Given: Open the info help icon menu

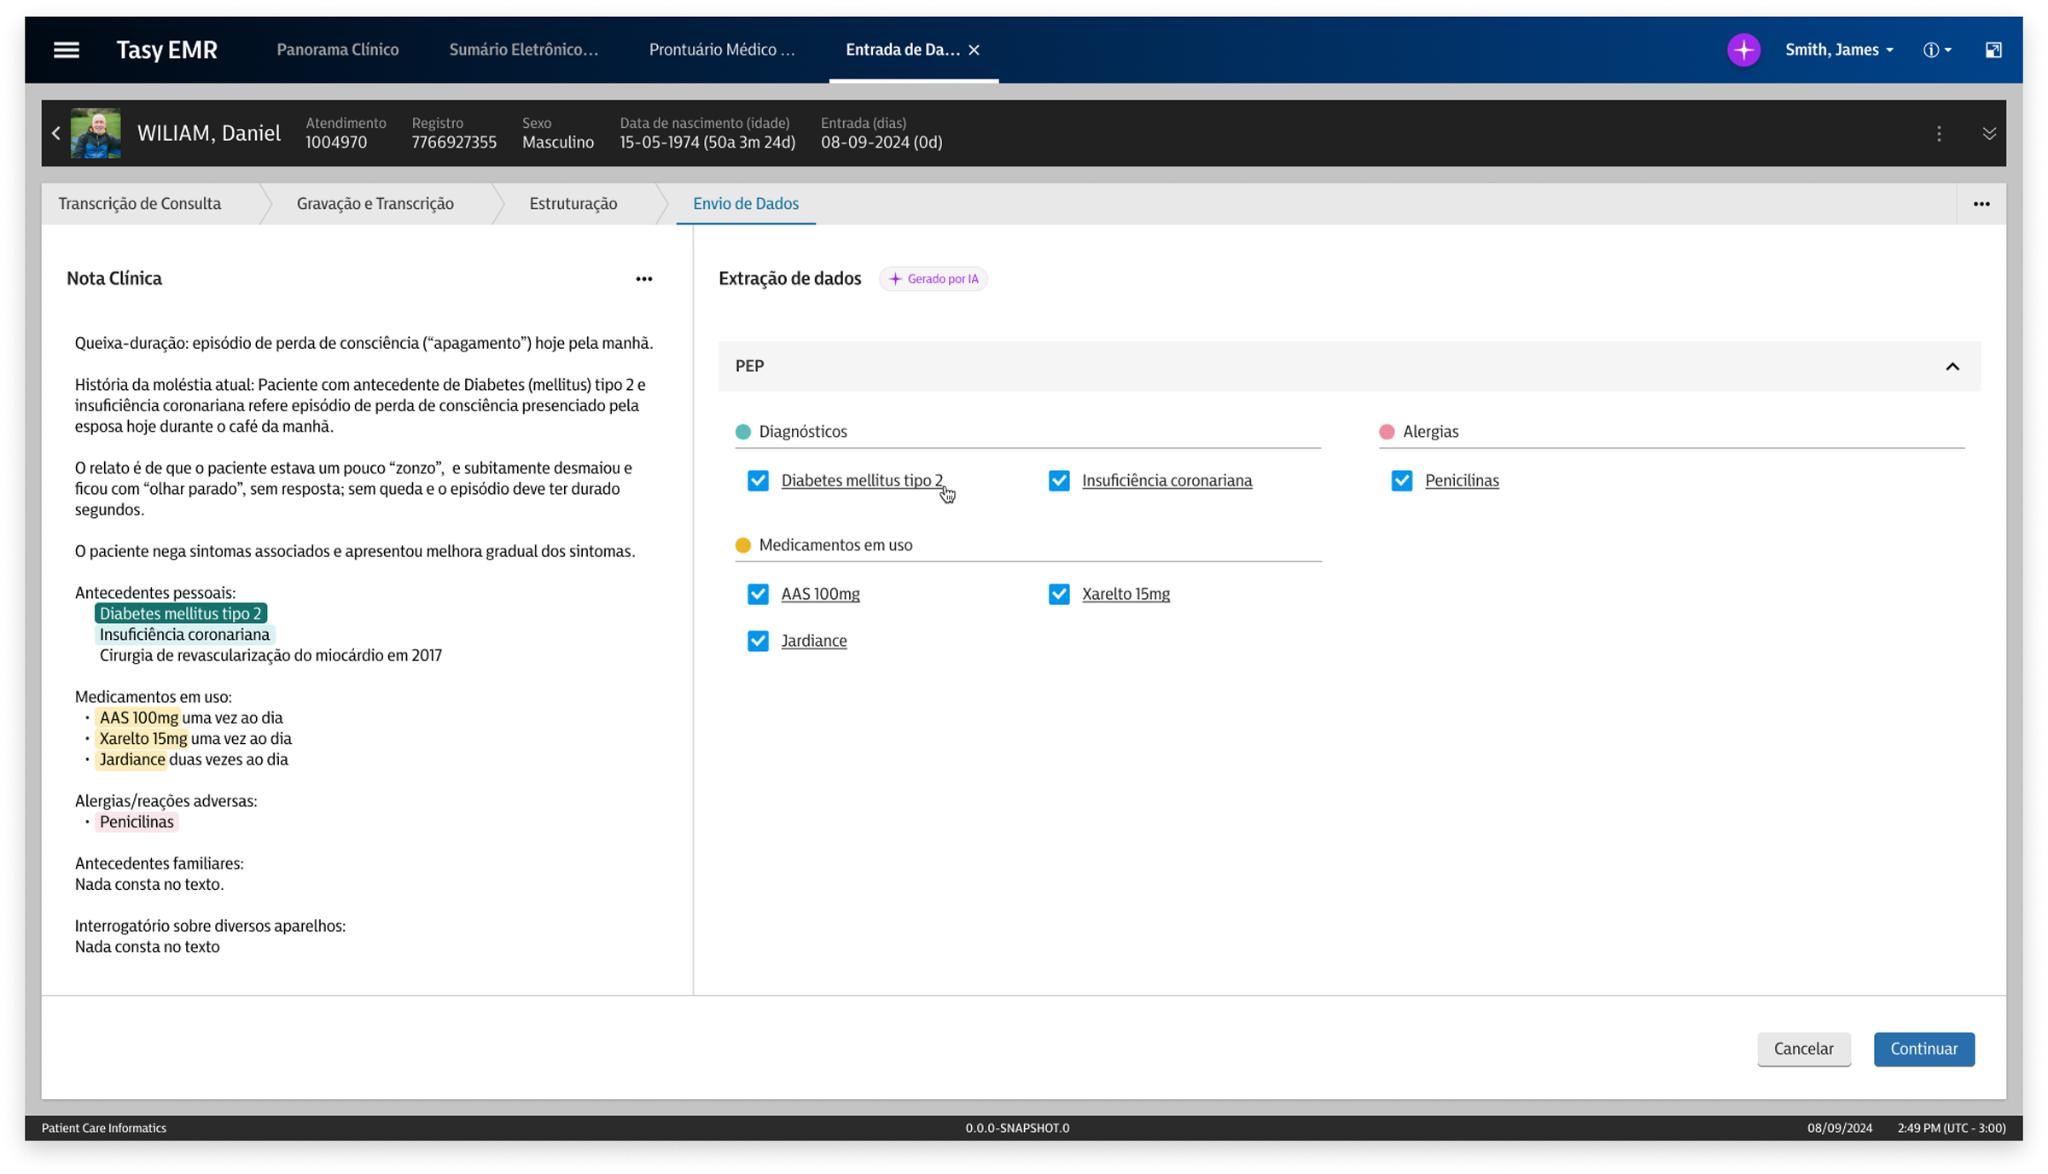Looking at the screenshot, I should pyautogui.click(x=1936, y=50).
